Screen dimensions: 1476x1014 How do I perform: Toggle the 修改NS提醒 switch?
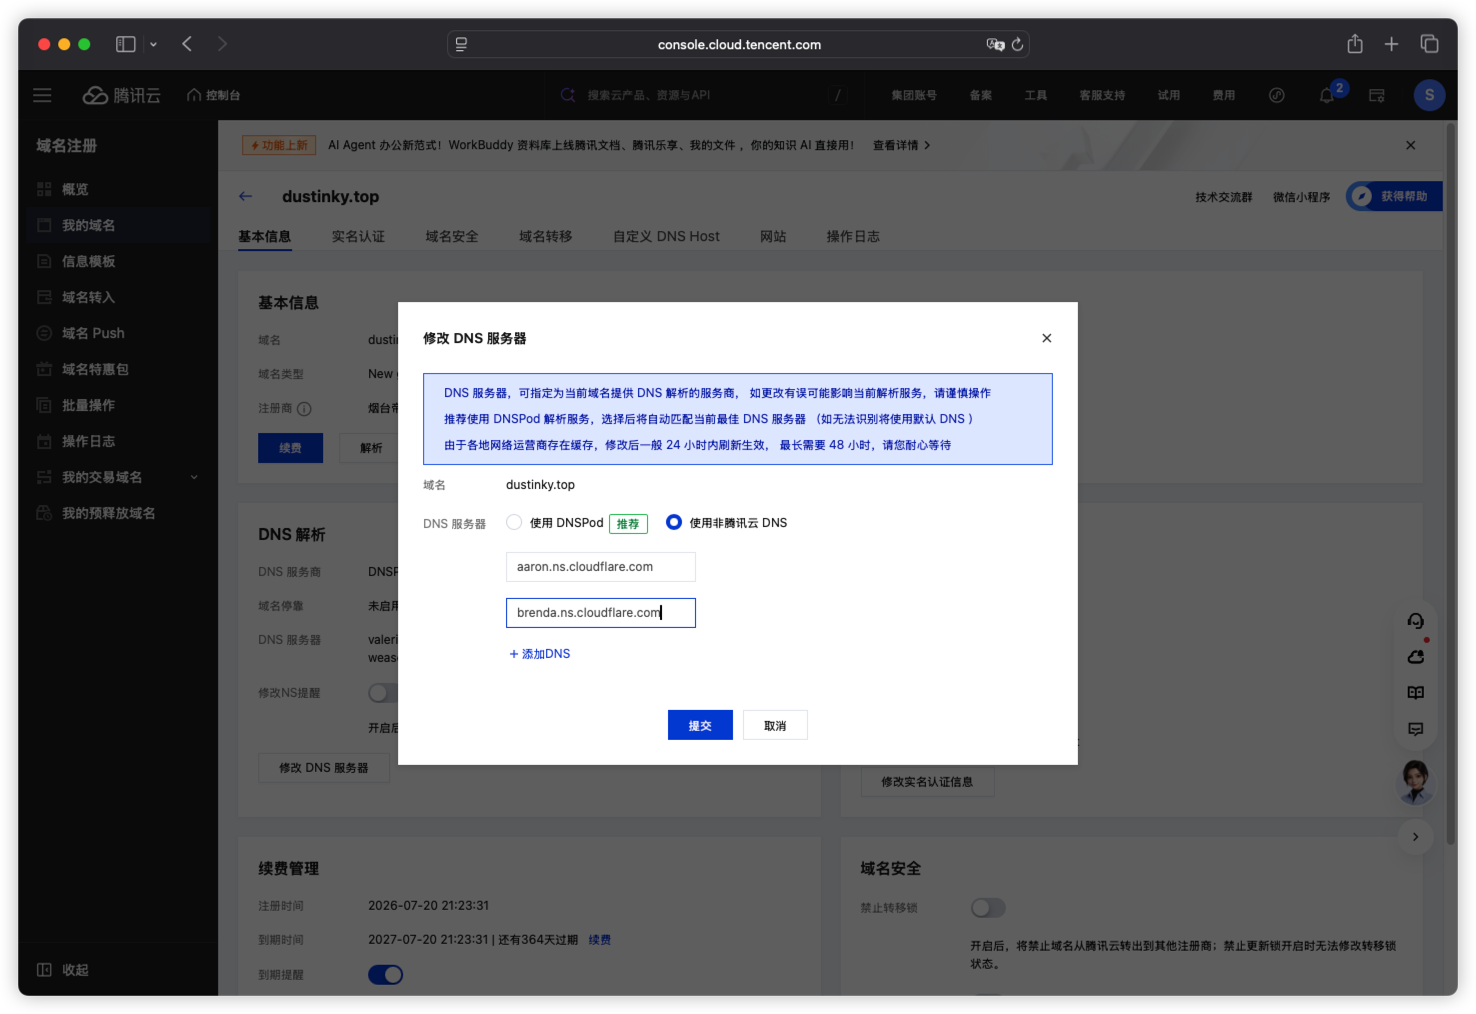[x=383, y=693]
